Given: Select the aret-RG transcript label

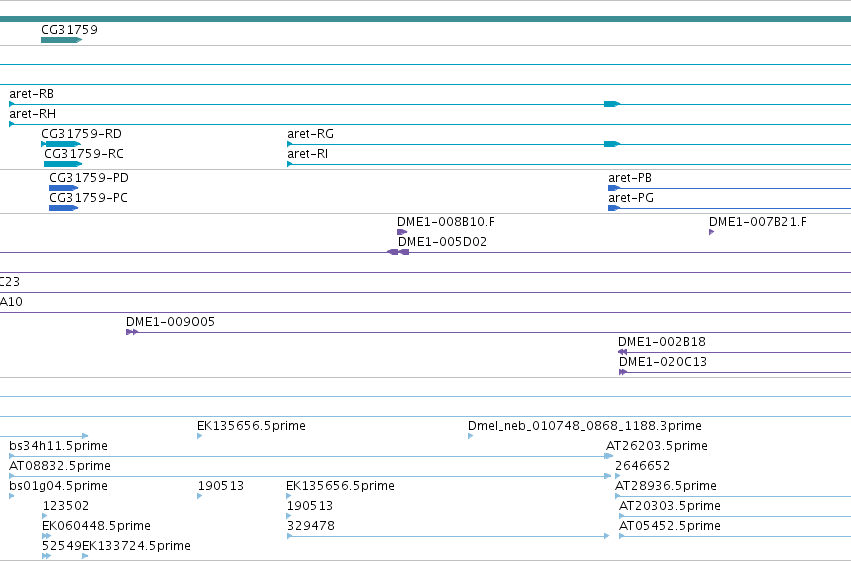Looking at the screenshot, I should point(310,134).
